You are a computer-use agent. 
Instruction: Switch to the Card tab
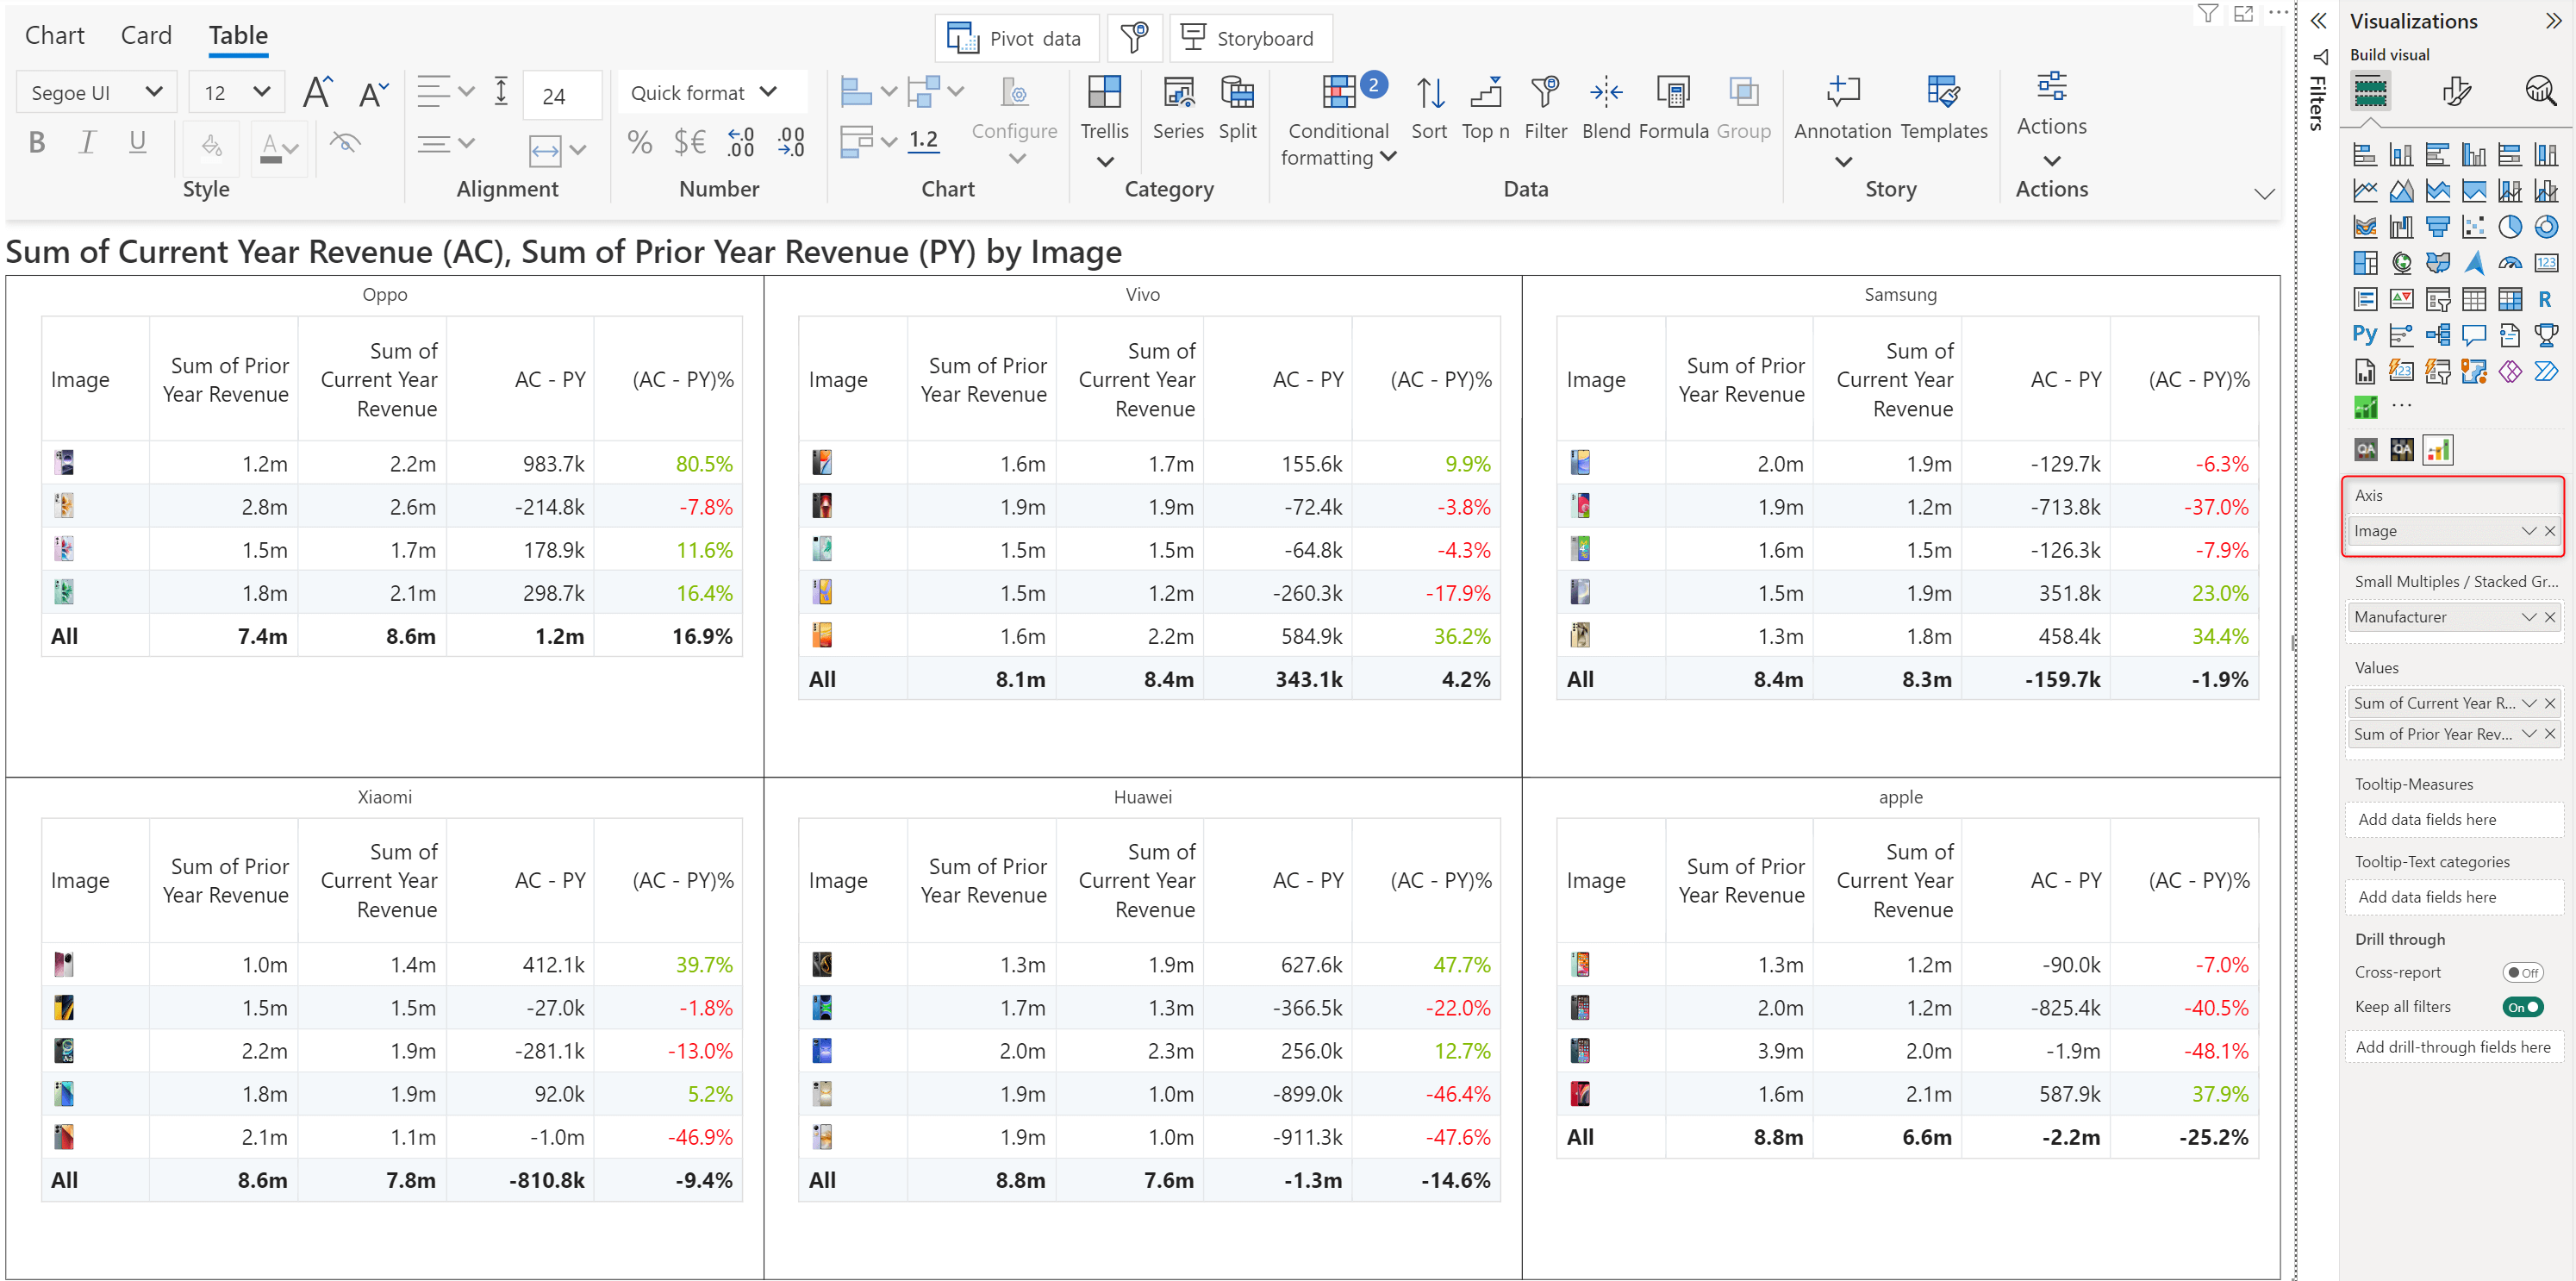pos(146,35)
